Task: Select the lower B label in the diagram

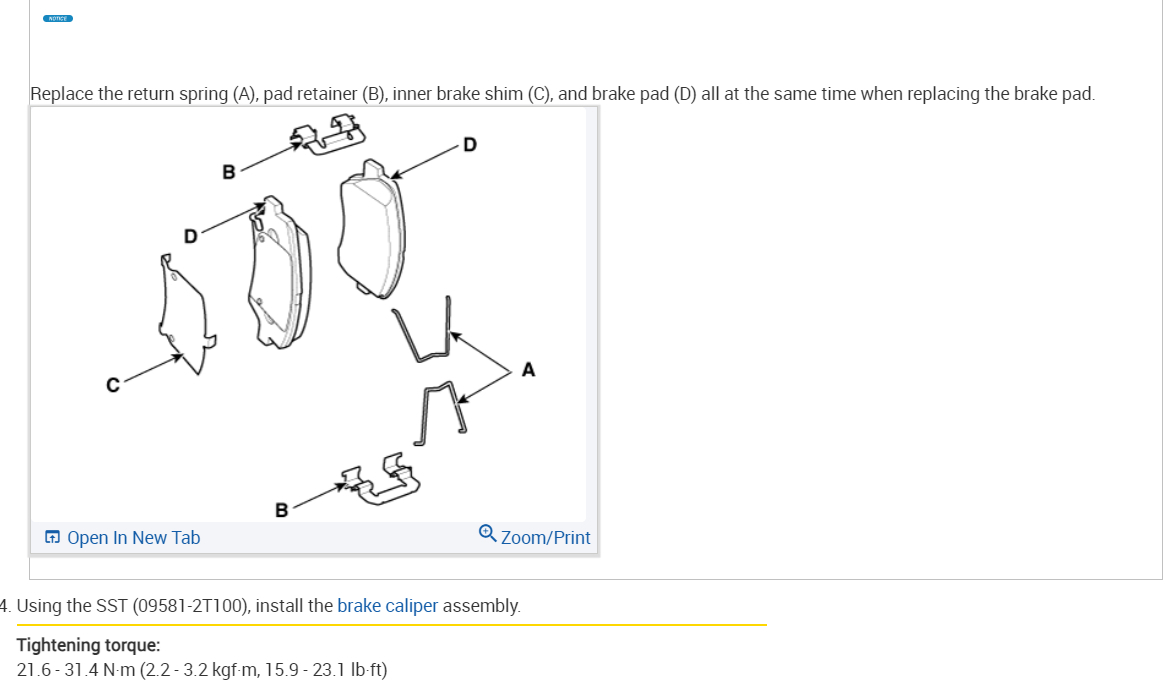Action: [x=281, y=510]
